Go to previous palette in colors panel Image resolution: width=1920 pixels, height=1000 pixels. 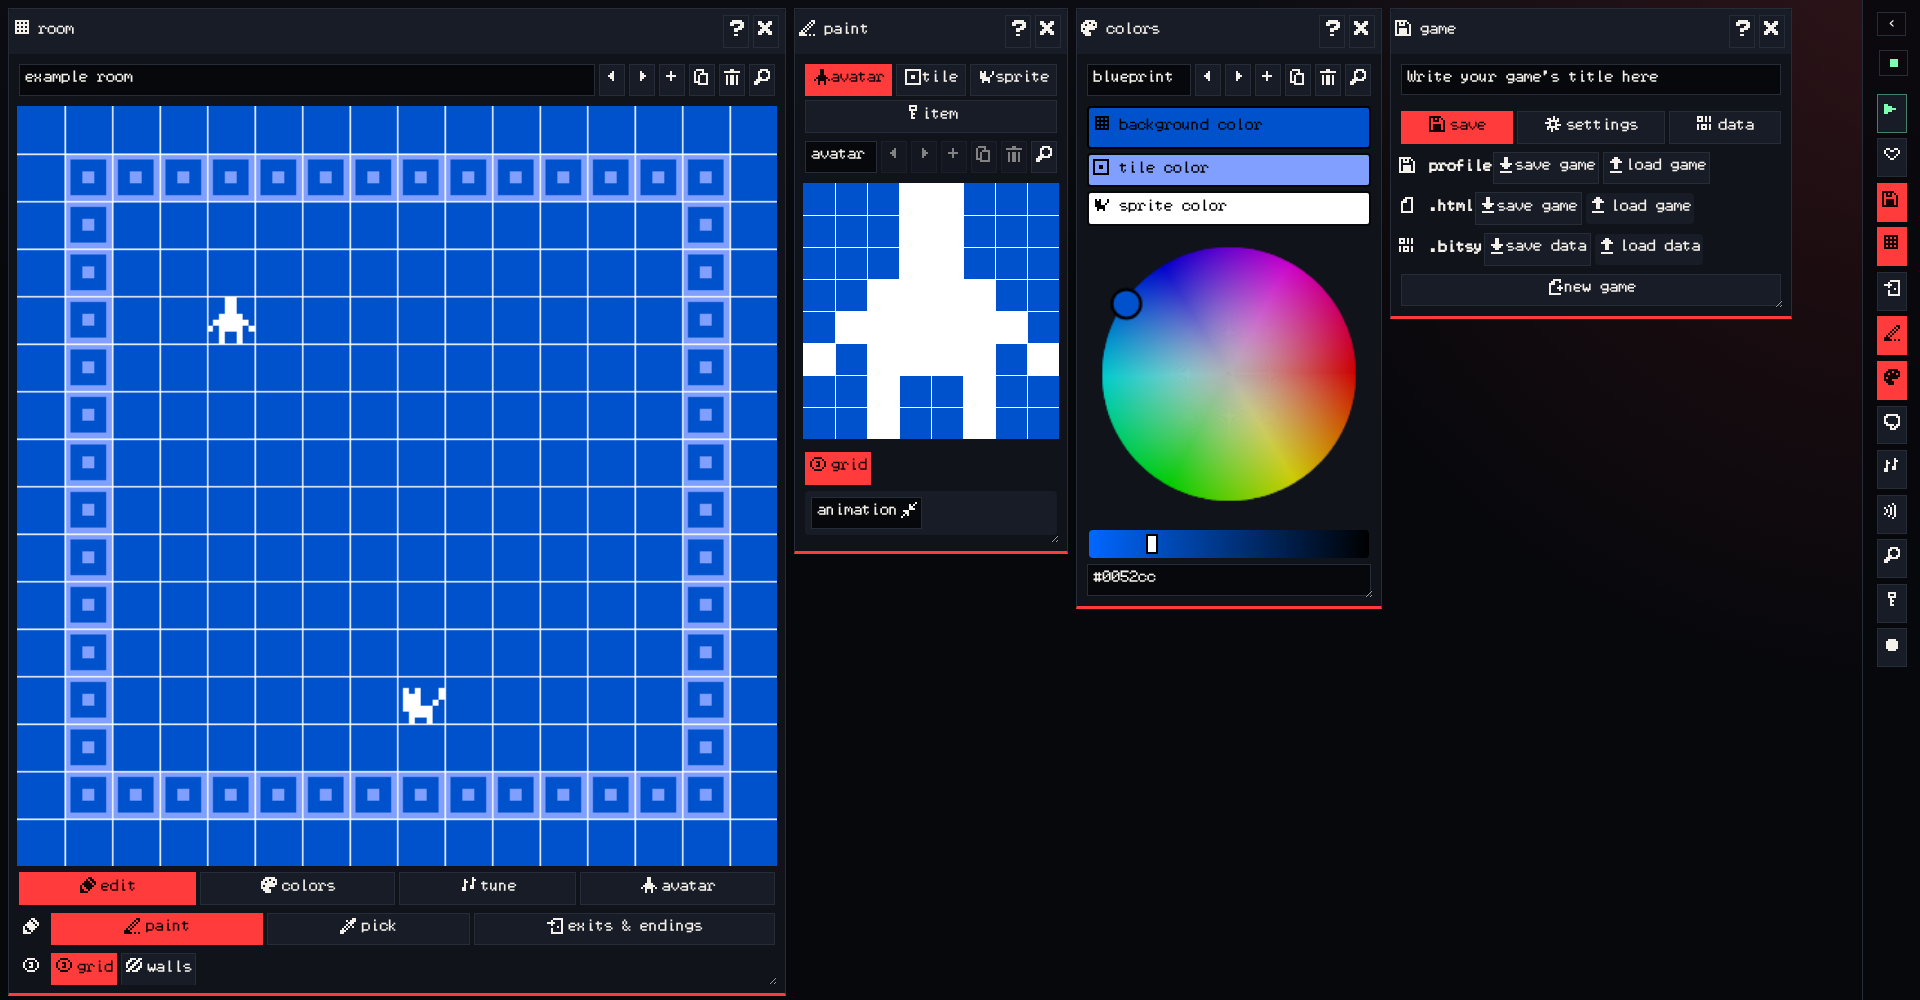coord(1207,78)
